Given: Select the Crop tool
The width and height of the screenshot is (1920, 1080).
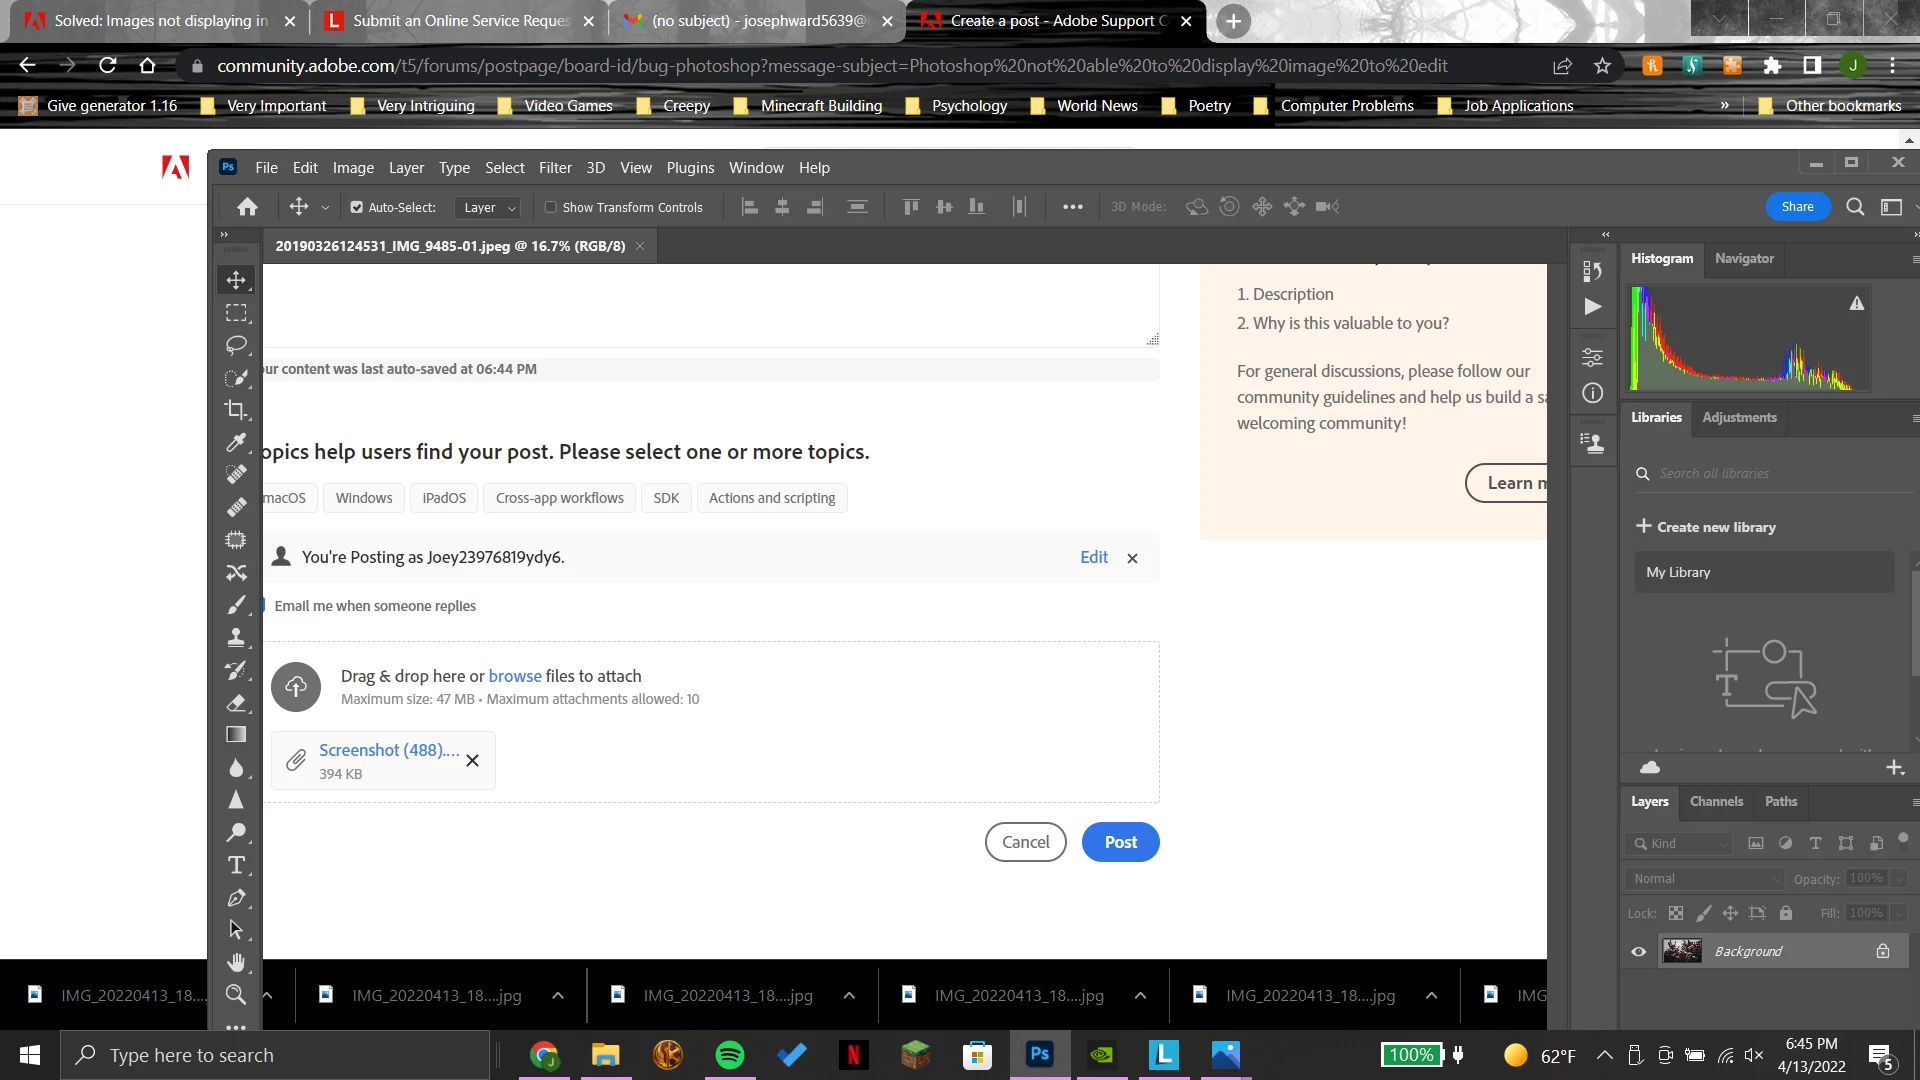Looking at the screenshot, I should (236, 410).
